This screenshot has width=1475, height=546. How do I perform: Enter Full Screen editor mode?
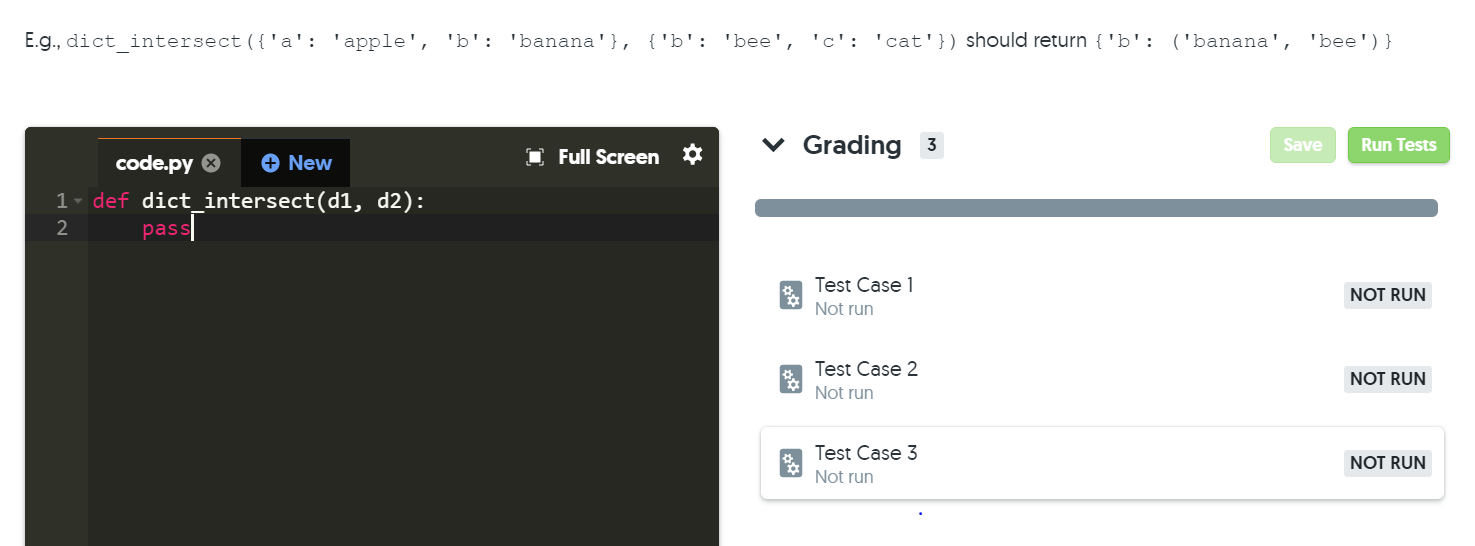[608, 157]
